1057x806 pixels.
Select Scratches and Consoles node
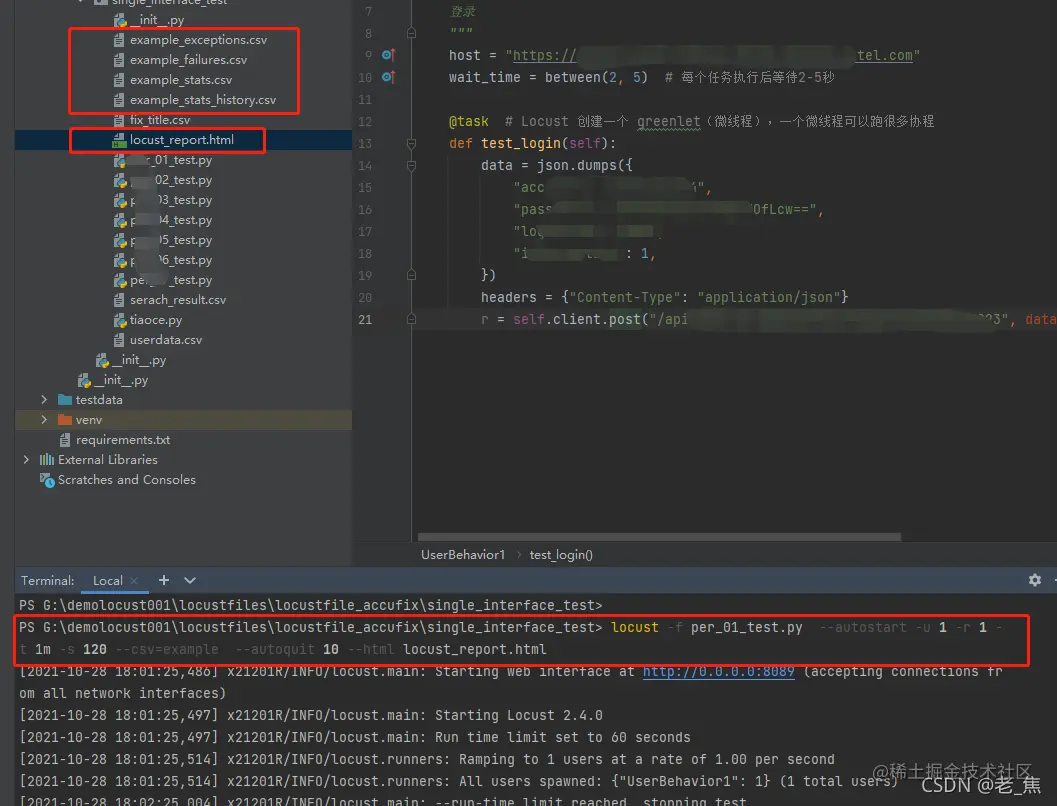(127, 480)
